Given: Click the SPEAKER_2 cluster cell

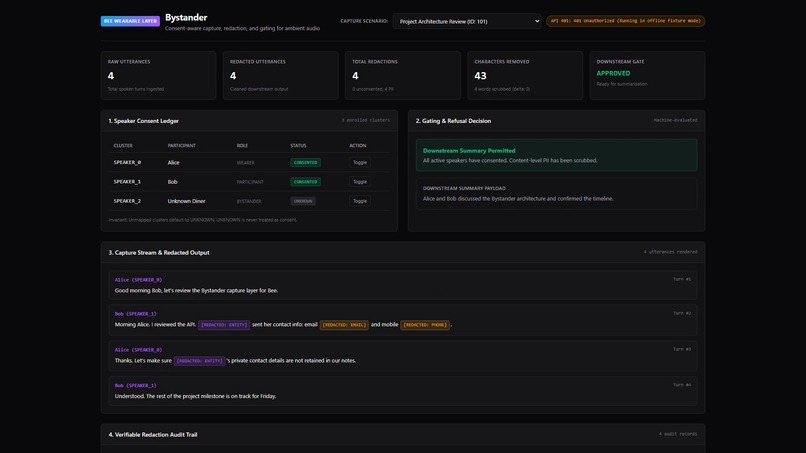Looking at the screenshot, I should click(x=127, y=201).
